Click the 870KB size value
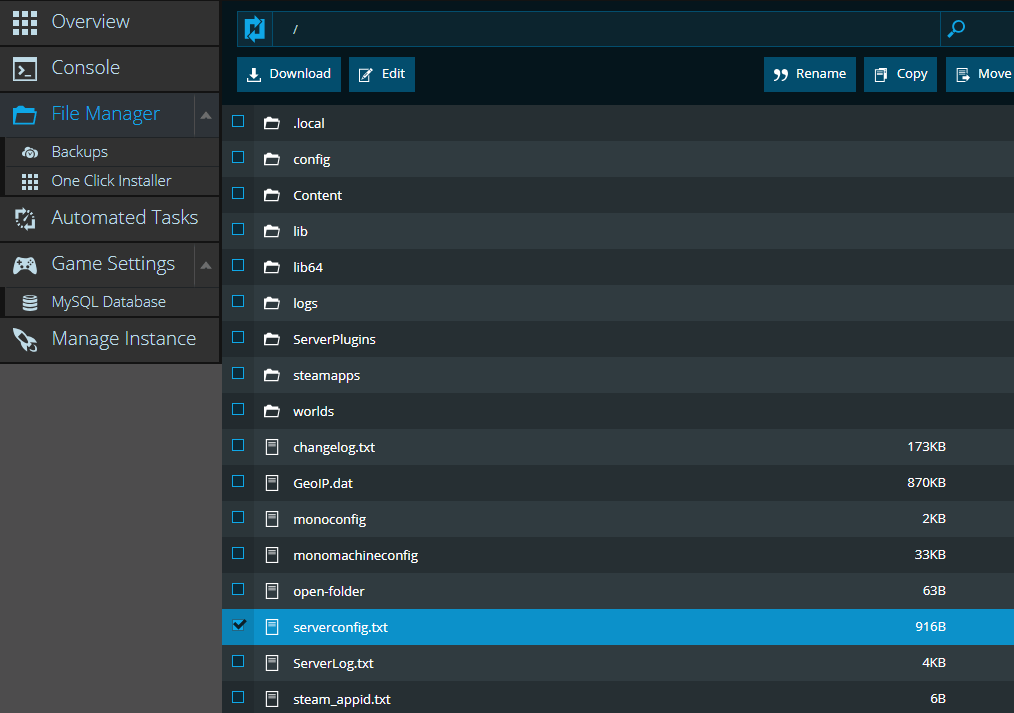This screenshot has height=713, width=1014. (926, 483)
